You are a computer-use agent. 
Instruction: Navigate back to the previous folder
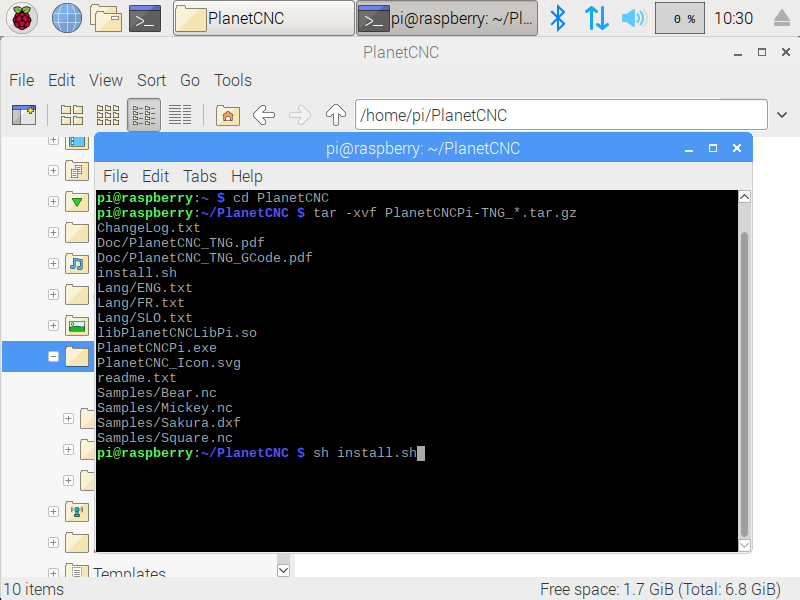point(264,115)
